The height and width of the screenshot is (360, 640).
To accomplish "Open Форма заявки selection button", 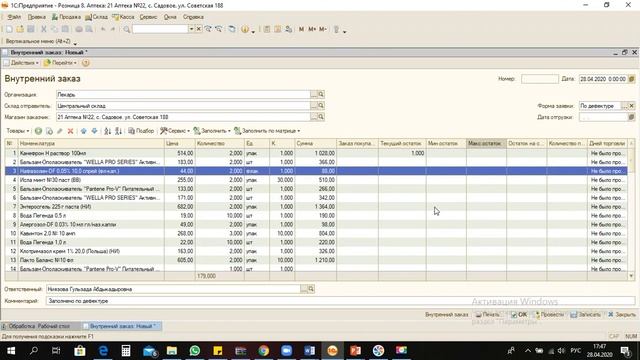I will coord(624,106).
